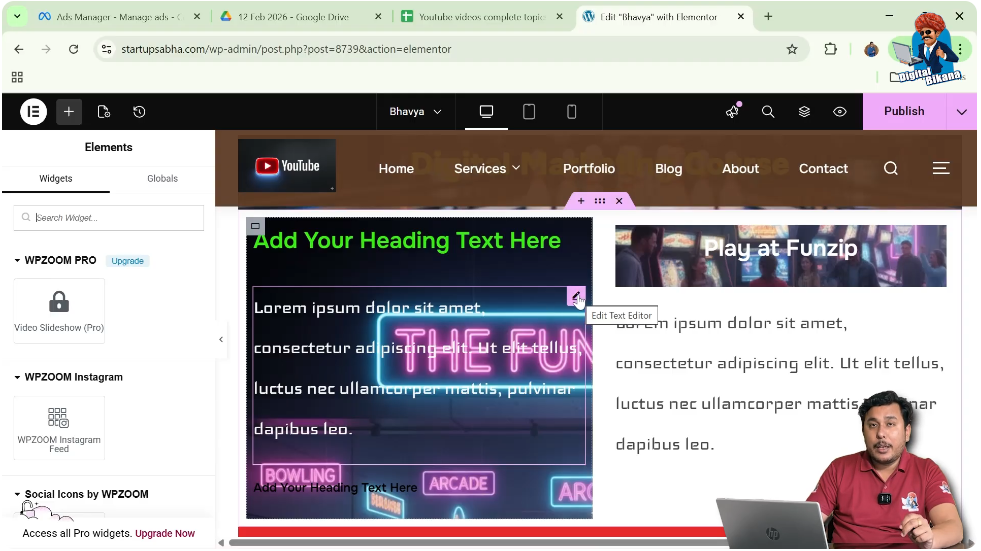Switch to mobile responsive view
This screenshot has width=981, height=551.
click(x=572, y=112)
